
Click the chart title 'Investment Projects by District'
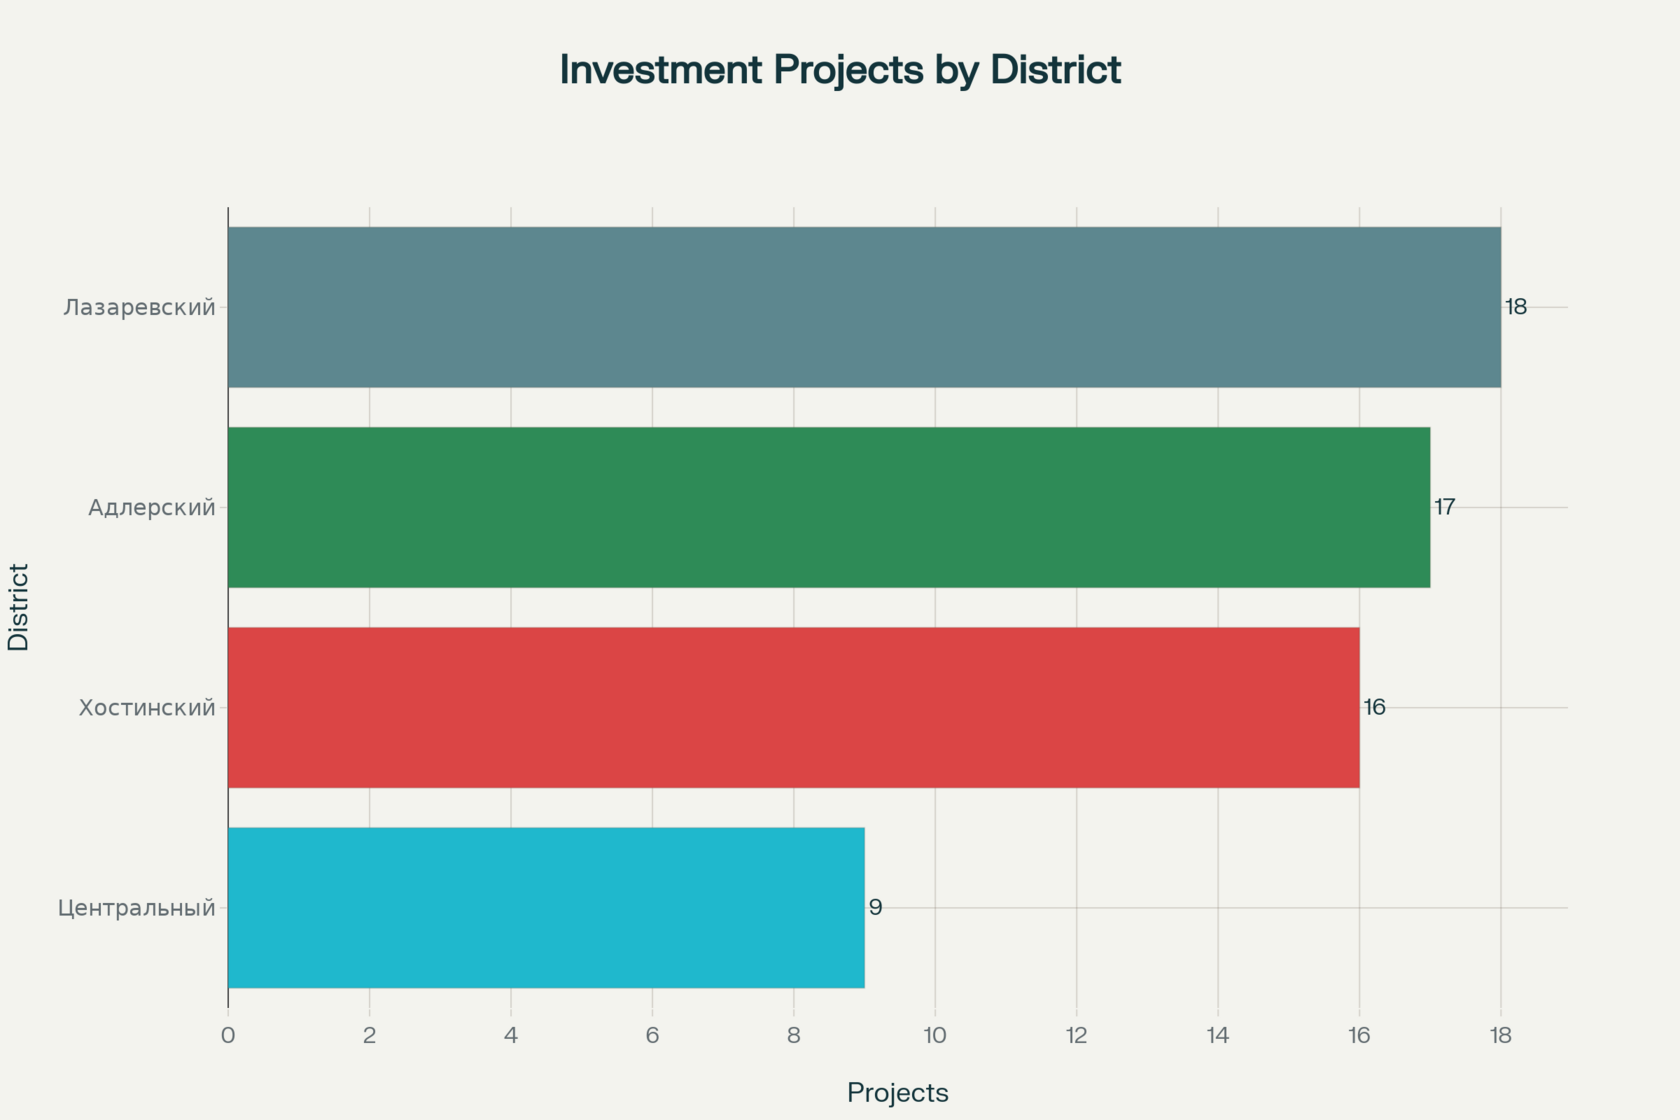[840, 70]
